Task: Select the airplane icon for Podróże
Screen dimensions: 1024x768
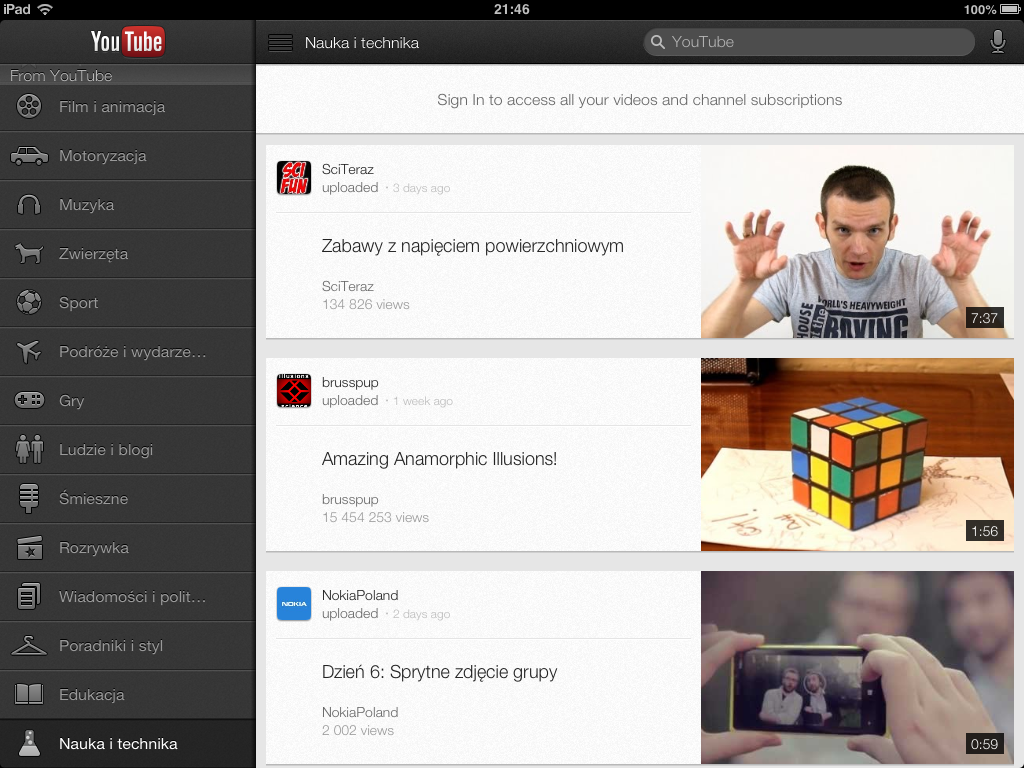Action: 30,352
